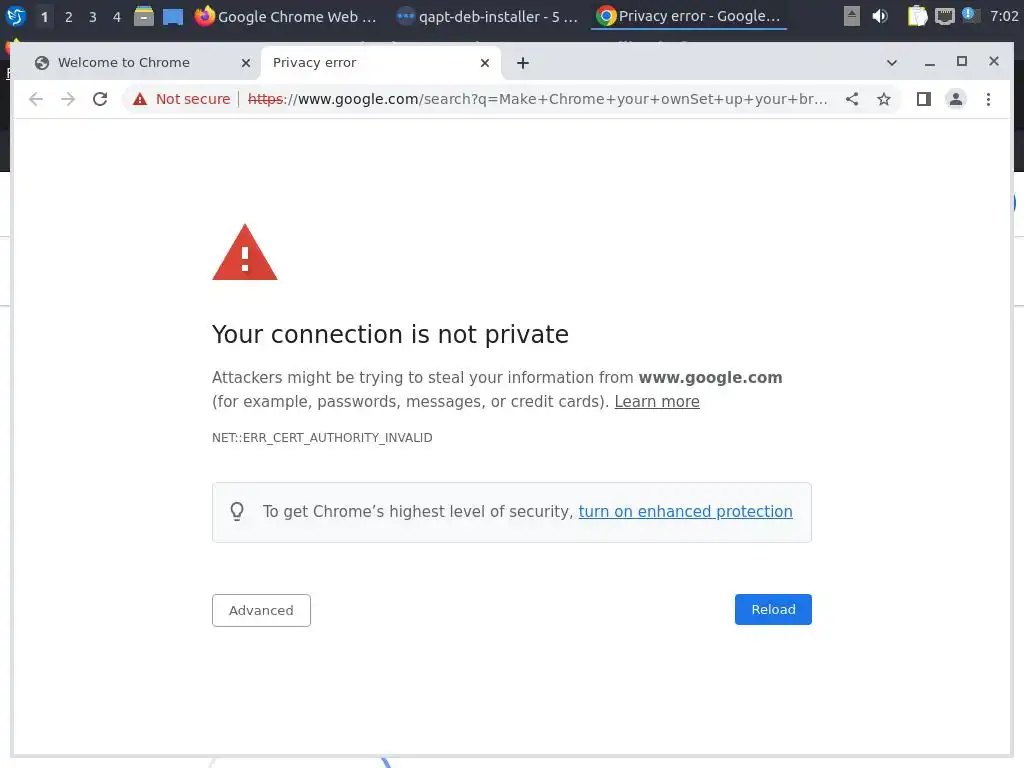Open the share this page icon
The width and height of the screenshot is (1024, 768).
[852, 99]
